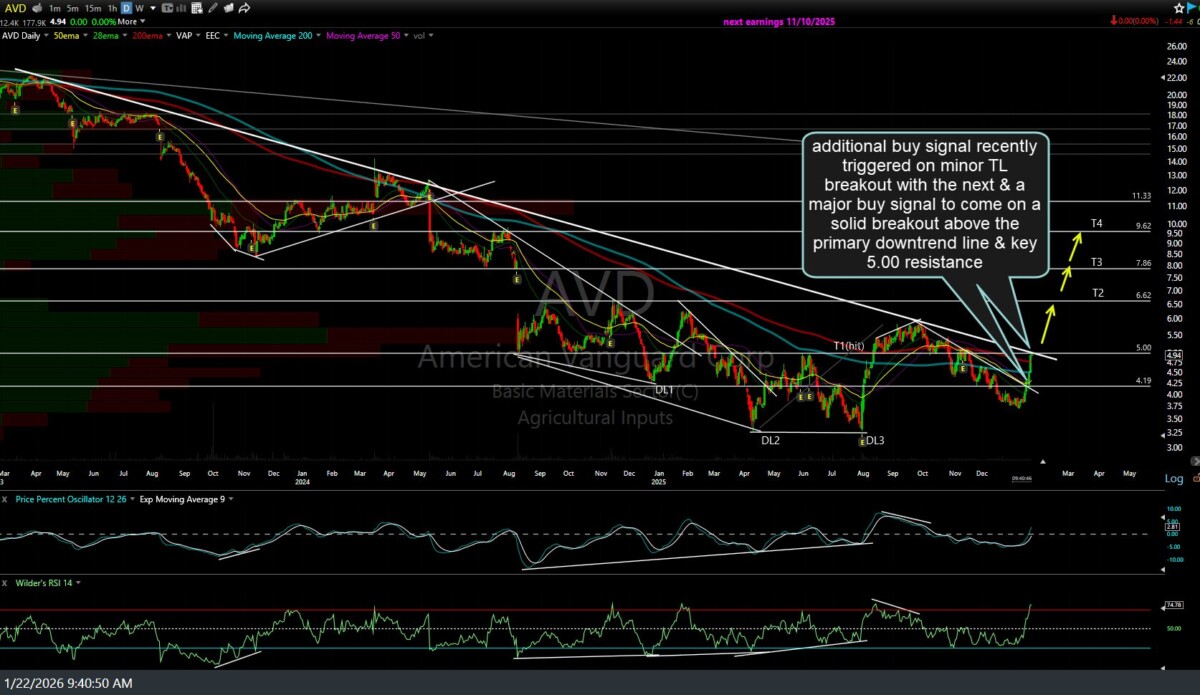Open the More dropdown in quote bar
This screenshot has width=1200, height=695.
point(127,21)
